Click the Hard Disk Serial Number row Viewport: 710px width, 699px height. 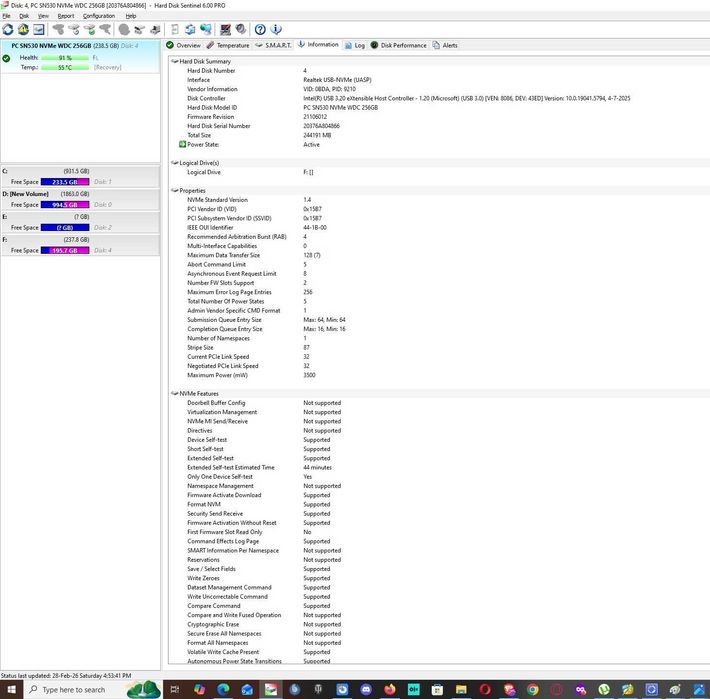click(439, 126)
